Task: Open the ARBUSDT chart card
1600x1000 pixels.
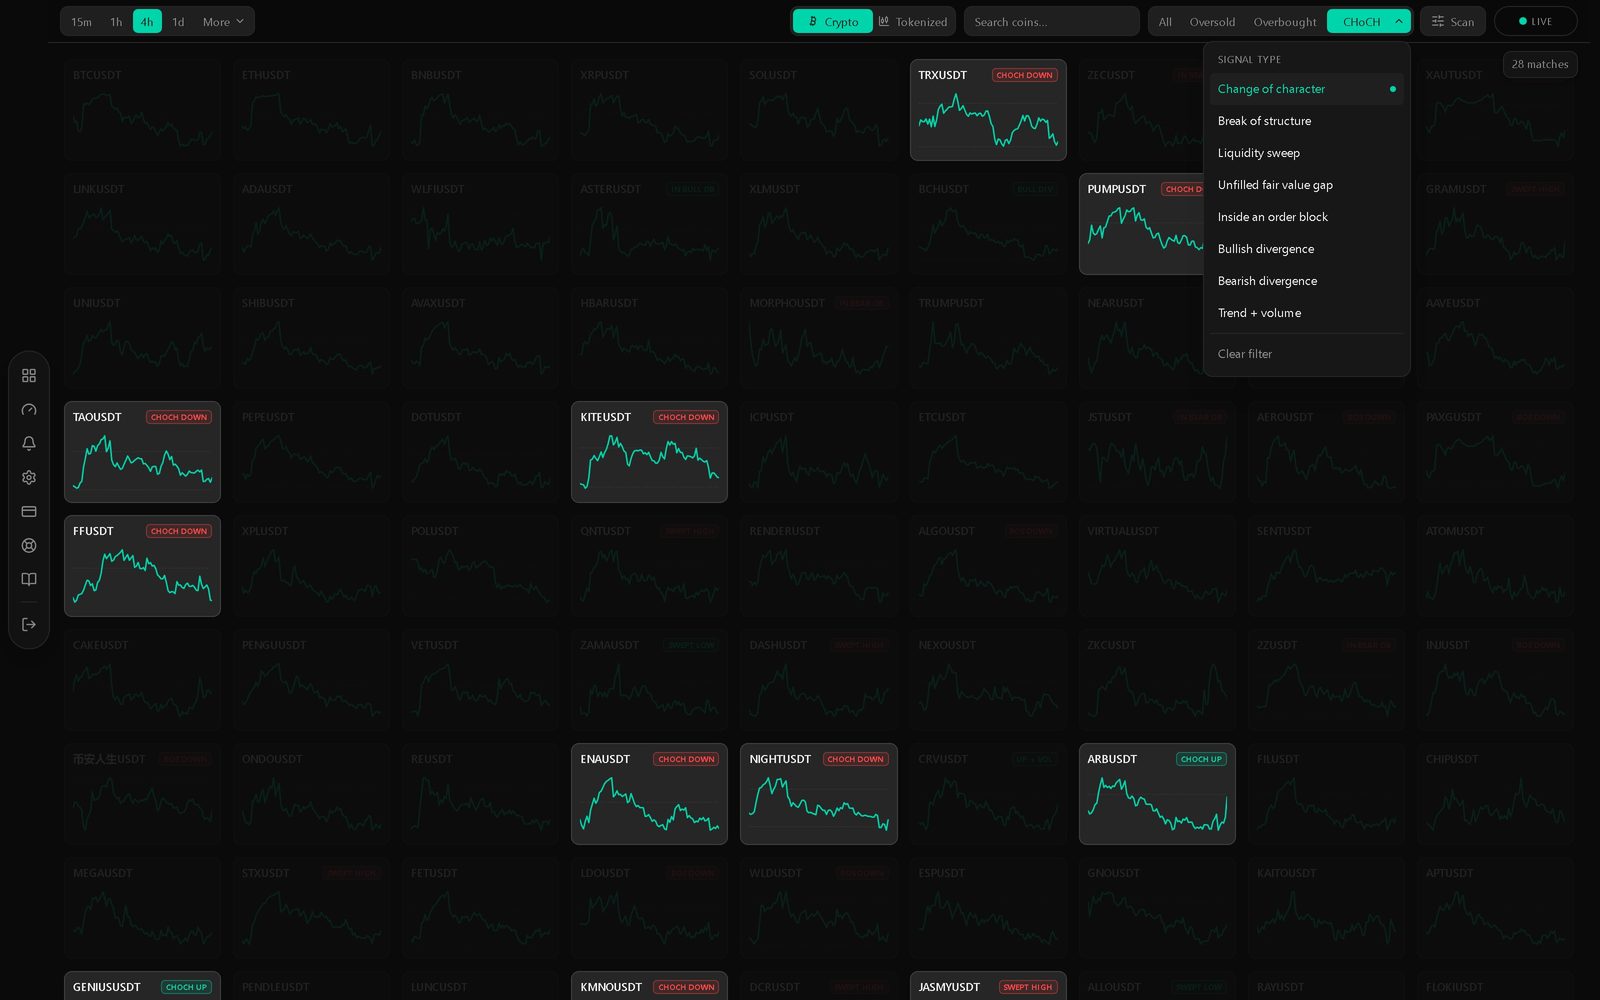Action: pyautogui.click(x=1157, y=794)
